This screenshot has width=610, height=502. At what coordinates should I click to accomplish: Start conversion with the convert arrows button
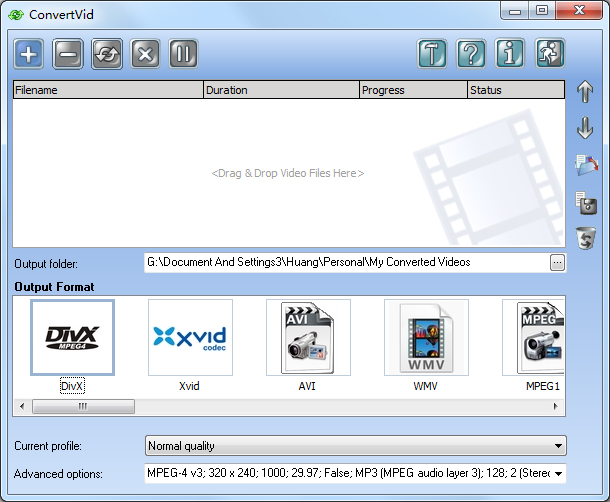(x=107, y=54)
